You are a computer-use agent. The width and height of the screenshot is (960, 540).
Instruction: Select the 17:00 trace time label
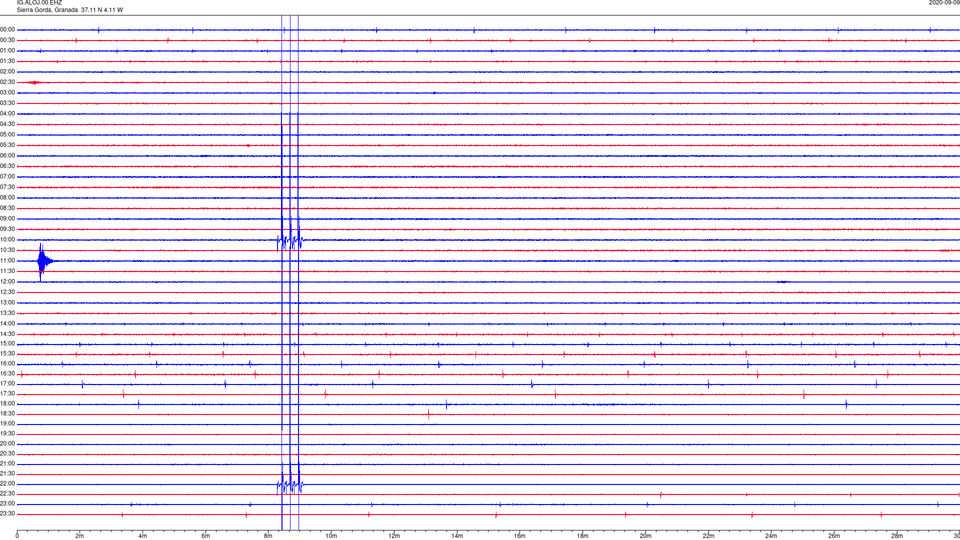pyautogui.click(x=7, y=384)
